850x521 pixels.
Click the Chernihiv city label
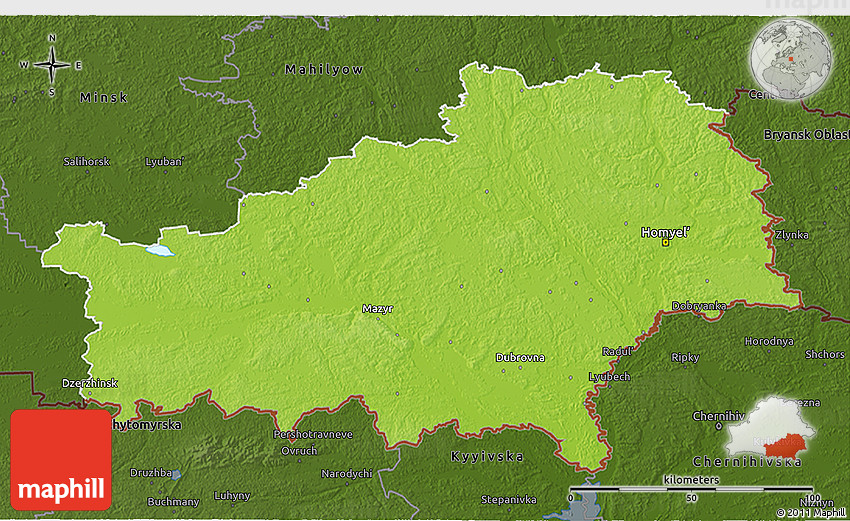719,415
